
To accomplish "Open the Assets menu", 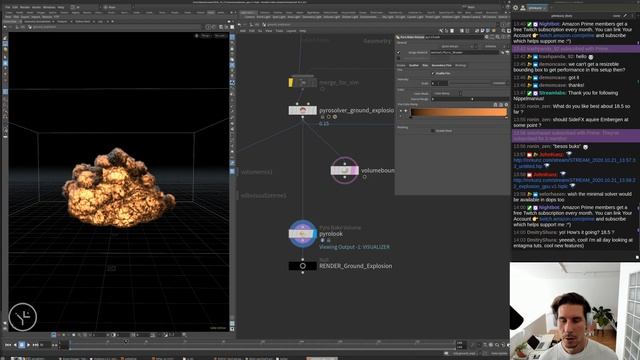I will click(36, 7).
